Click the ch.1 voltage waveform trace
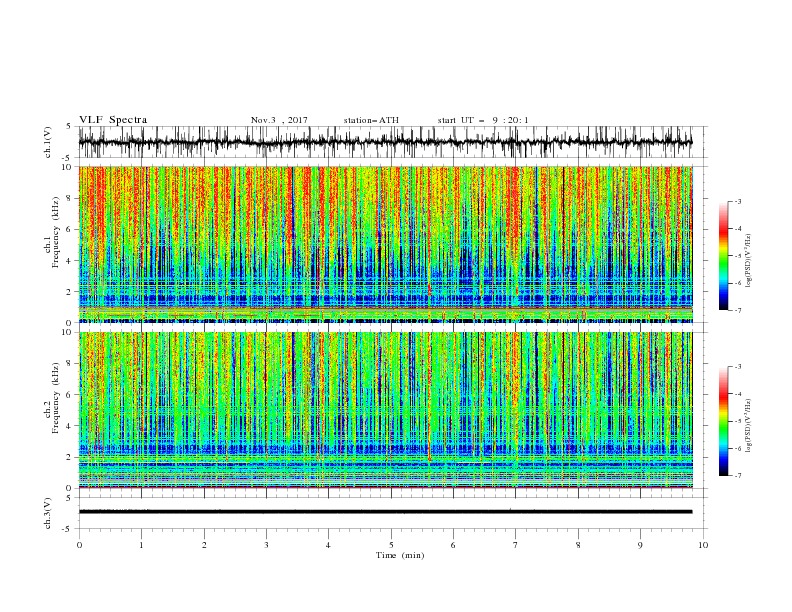Viewport: 792px width, 612px height. 385,142
